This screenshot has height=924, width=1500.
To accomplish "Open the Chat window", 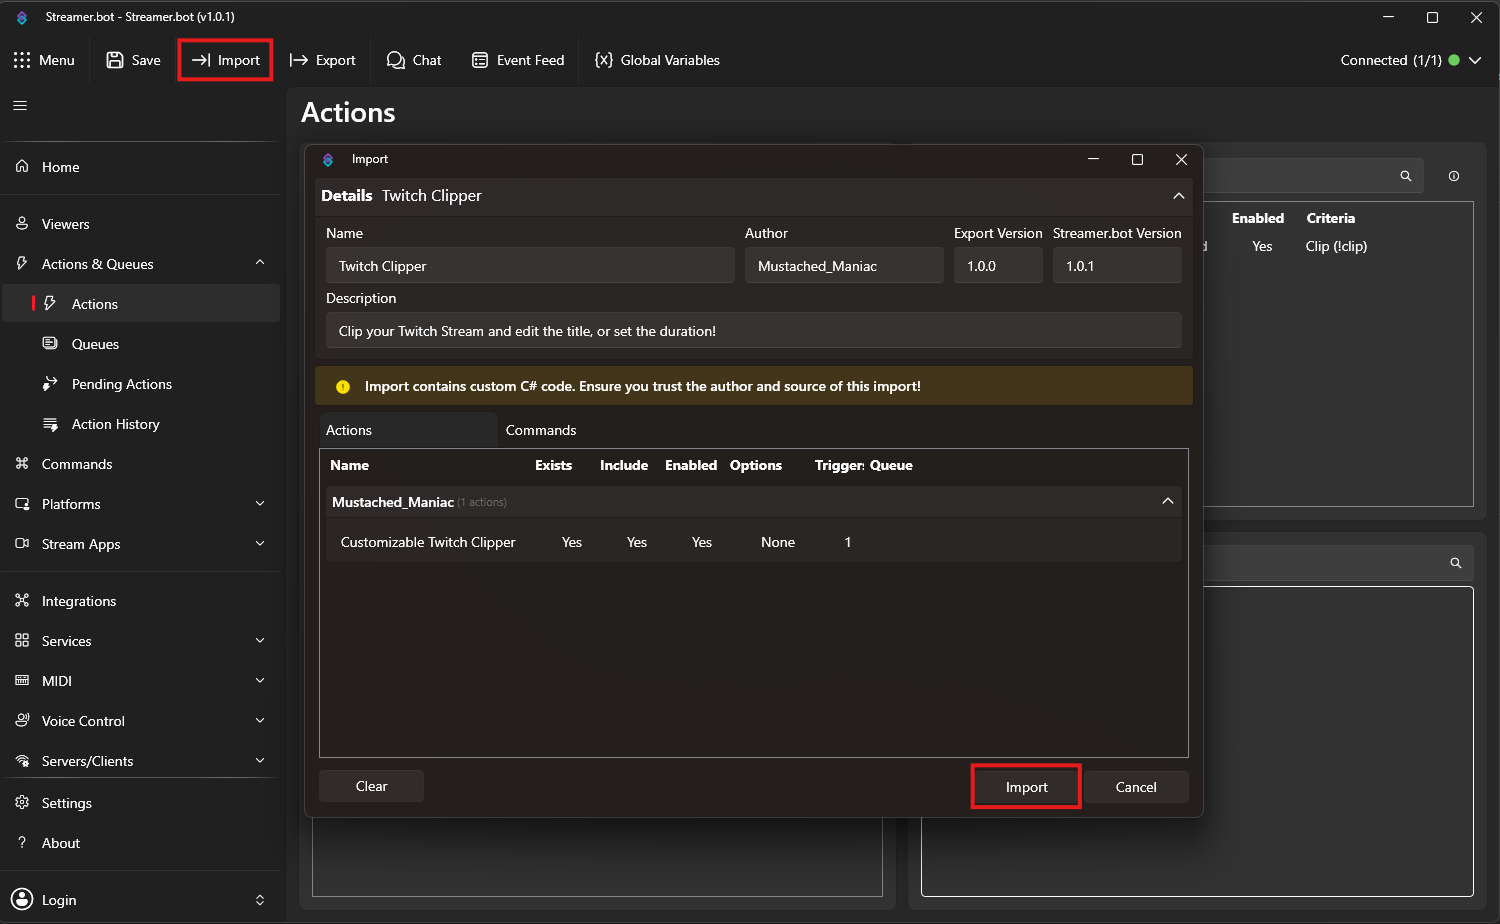I will click(414, 60).
